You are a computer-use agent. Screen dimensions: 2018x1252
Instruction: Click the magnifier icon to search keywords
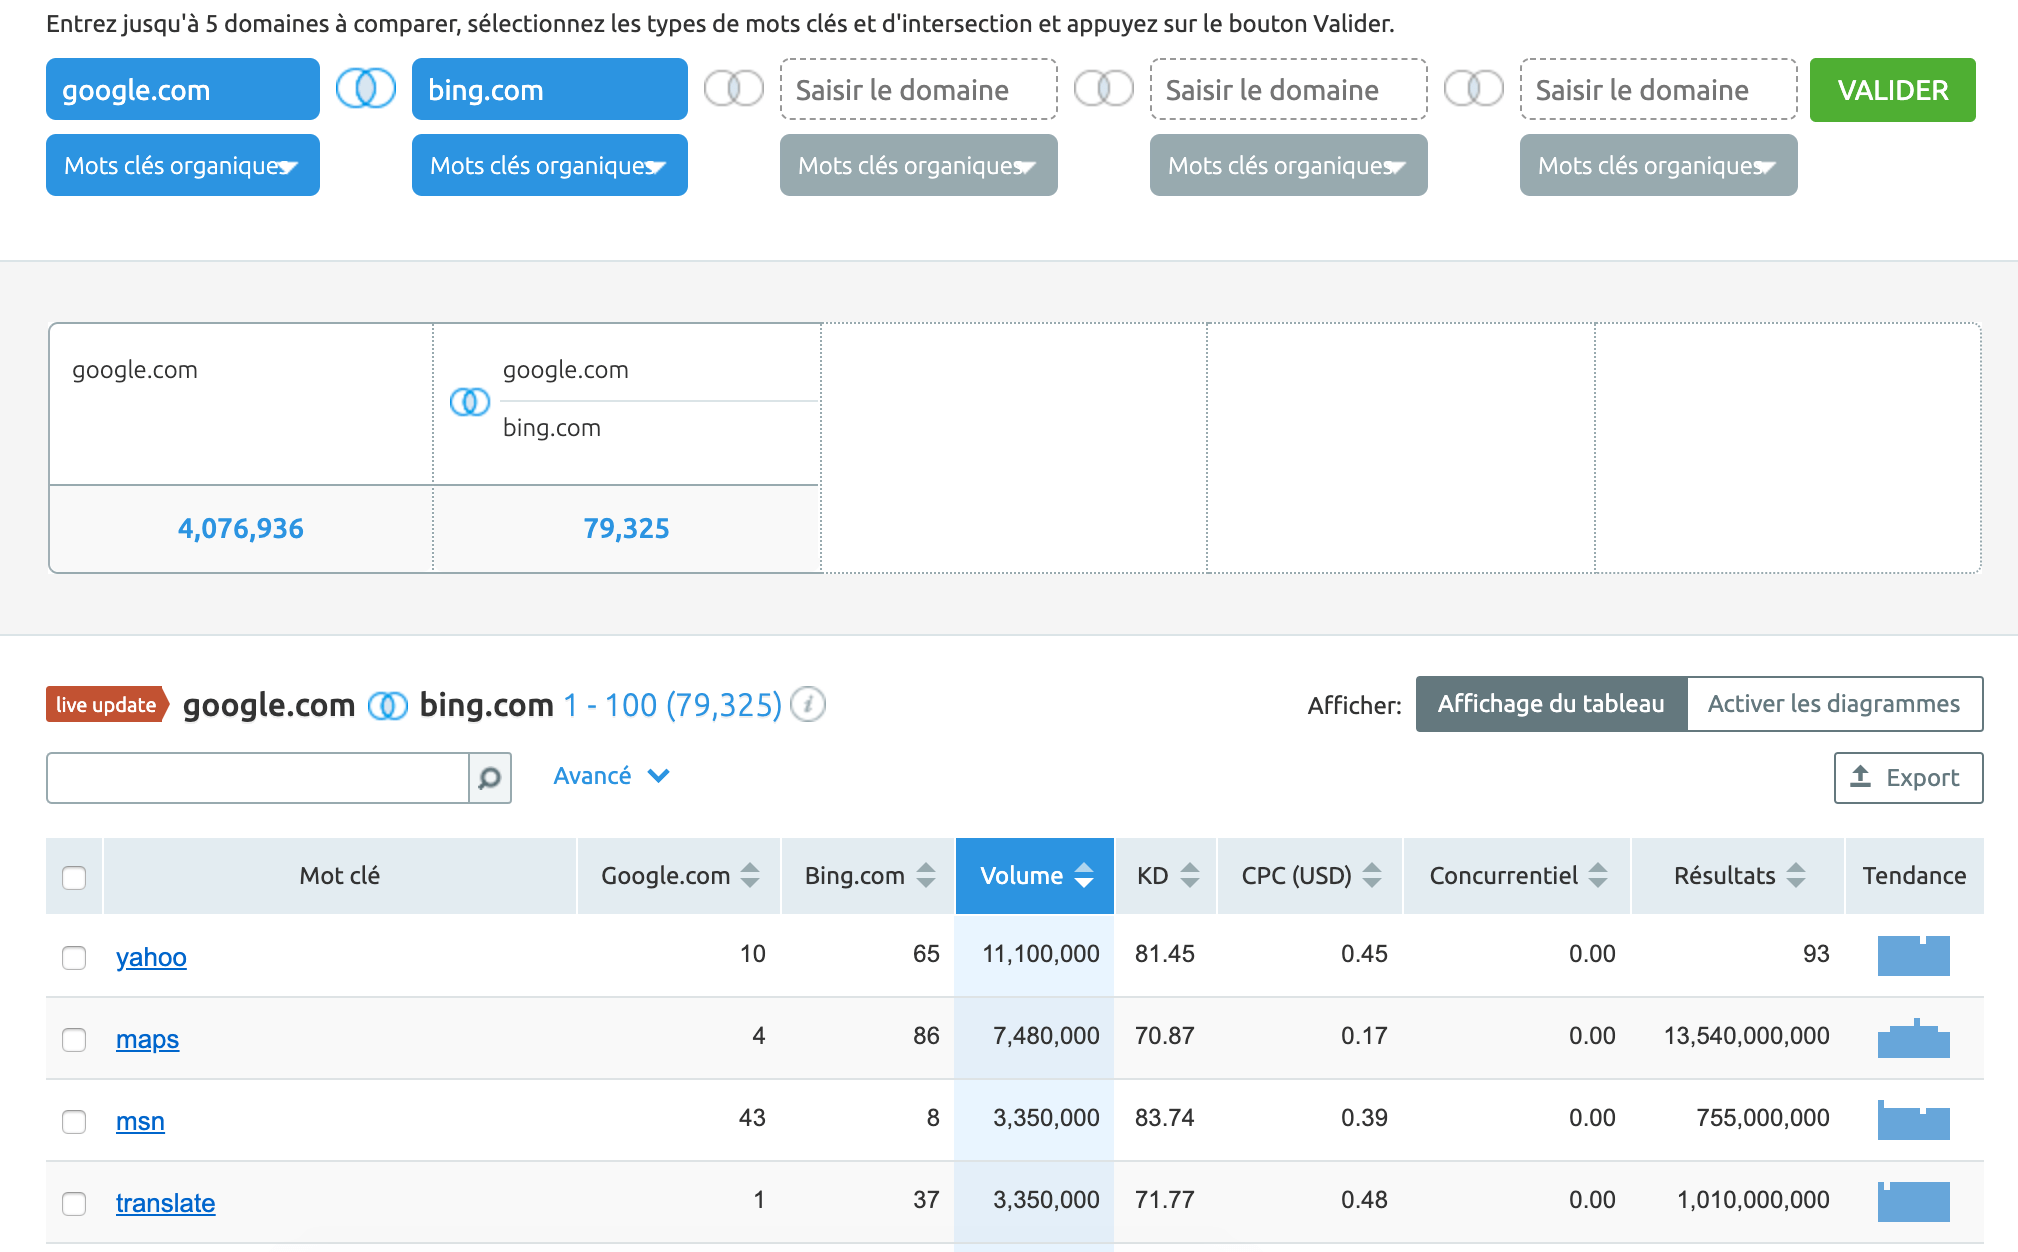pyautogui.click(x=489, y=777)
